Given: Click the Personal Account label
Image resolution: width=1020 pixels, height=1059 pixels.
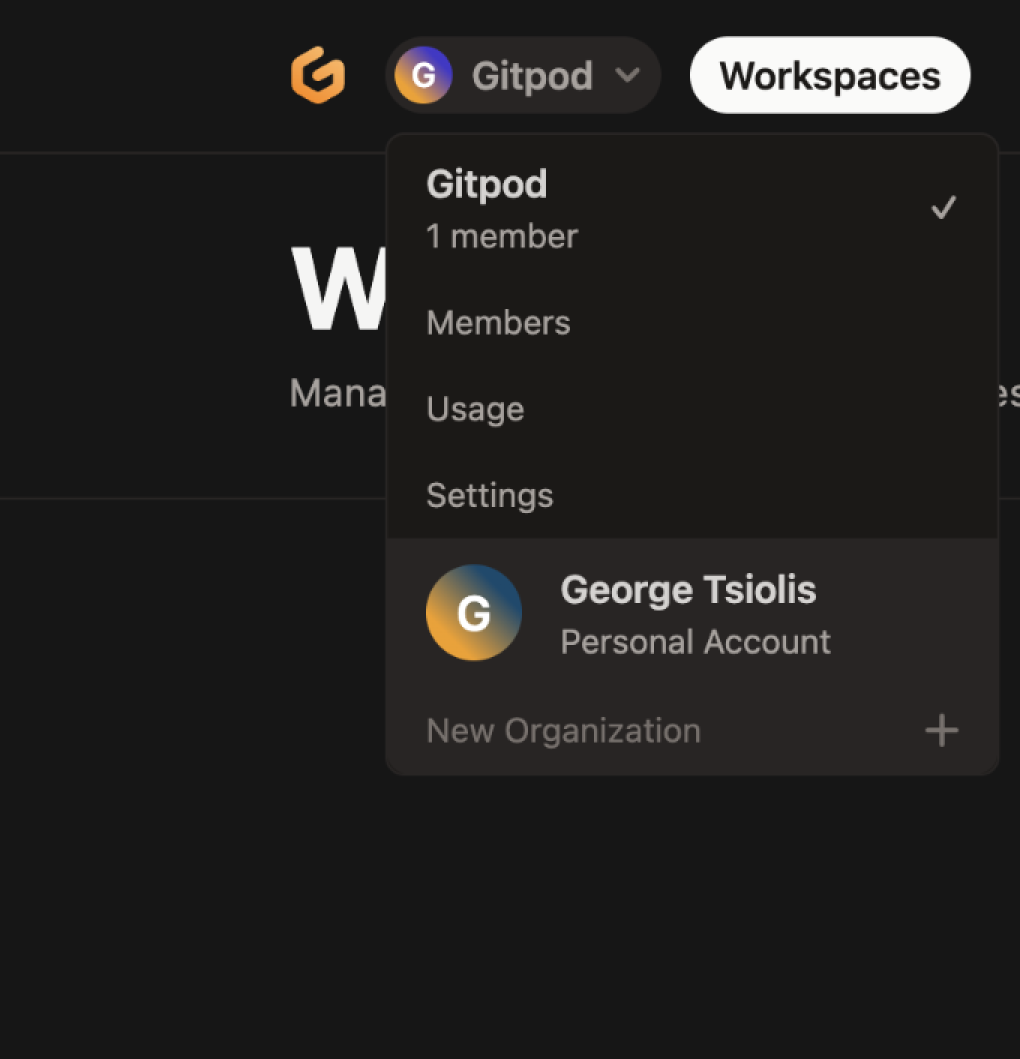Looking at the screenshot, I should [695, 641].
